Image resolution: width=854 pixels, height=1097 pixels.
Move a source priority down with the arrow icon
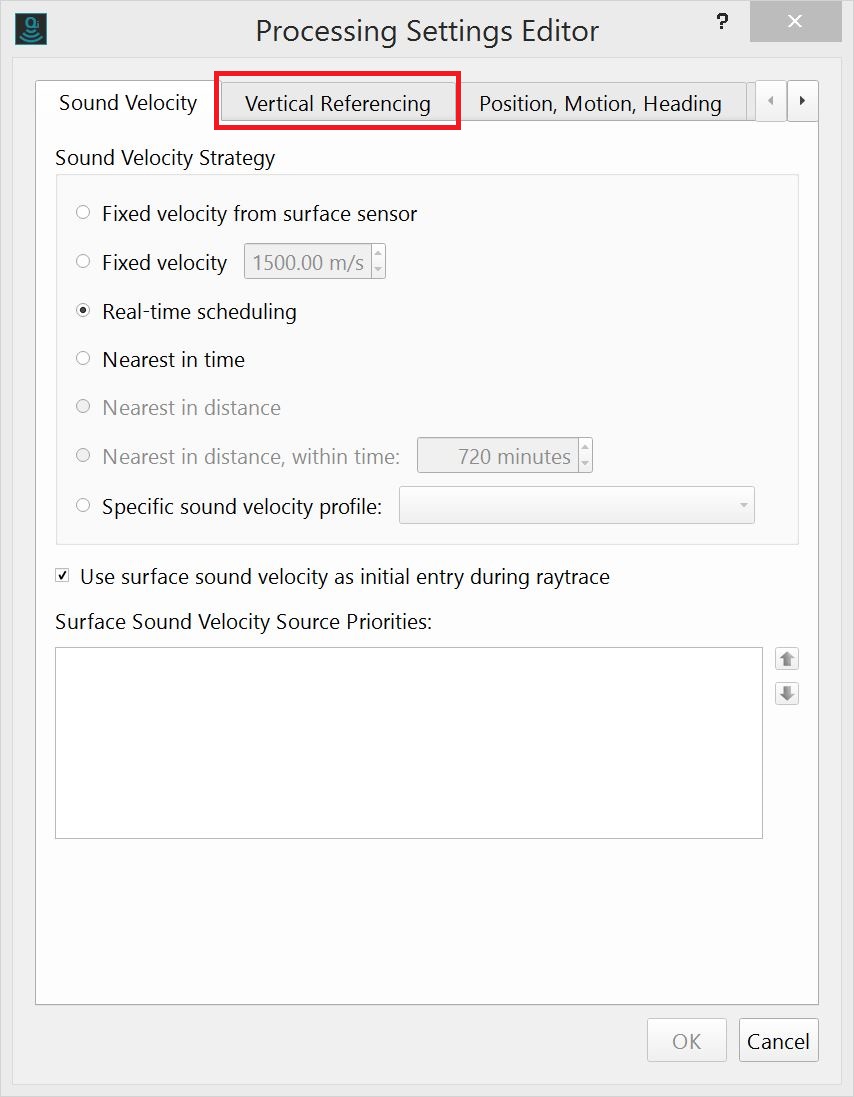coord(786,693)
